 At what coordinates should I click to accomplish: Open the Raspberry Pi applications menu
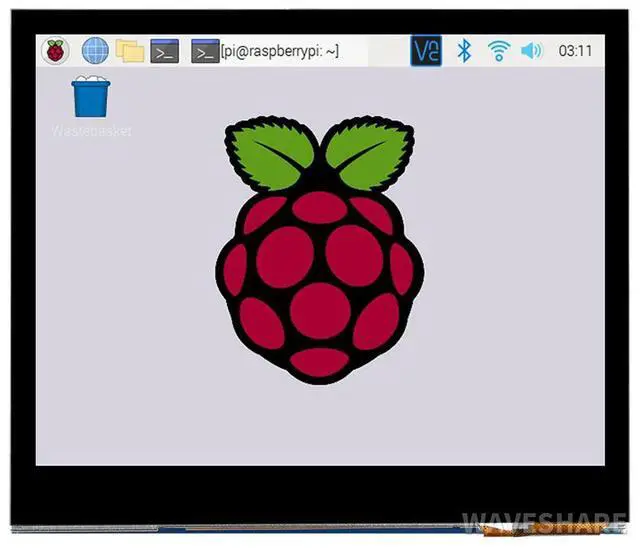pyautogui.click(x=55, y=50)
